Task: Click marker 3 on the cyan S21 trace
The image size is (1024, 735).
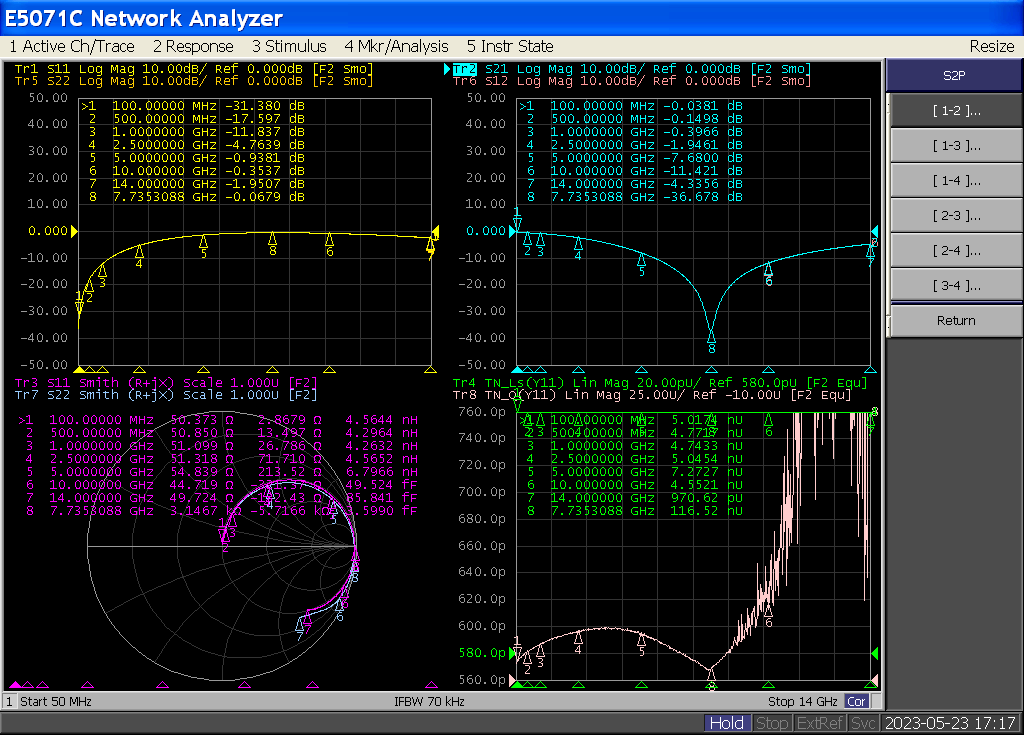Action: click(x=540, y=244)
